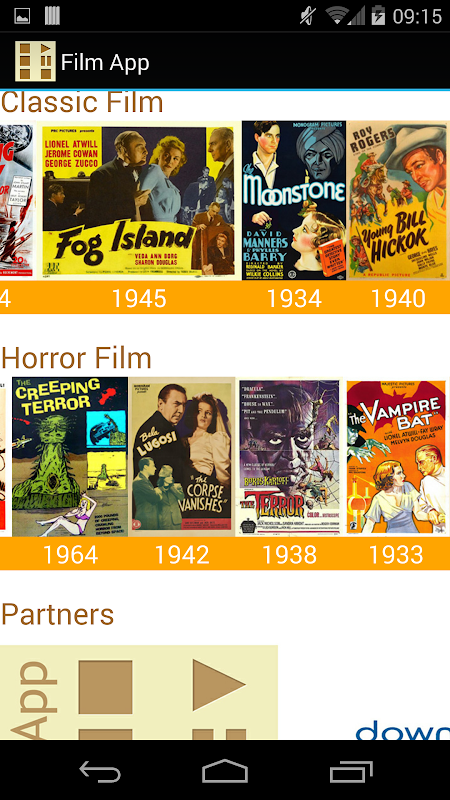450x800 pixels.
Task: Tap the partially visible leftmost classic poster
Action: pos(16,201)
